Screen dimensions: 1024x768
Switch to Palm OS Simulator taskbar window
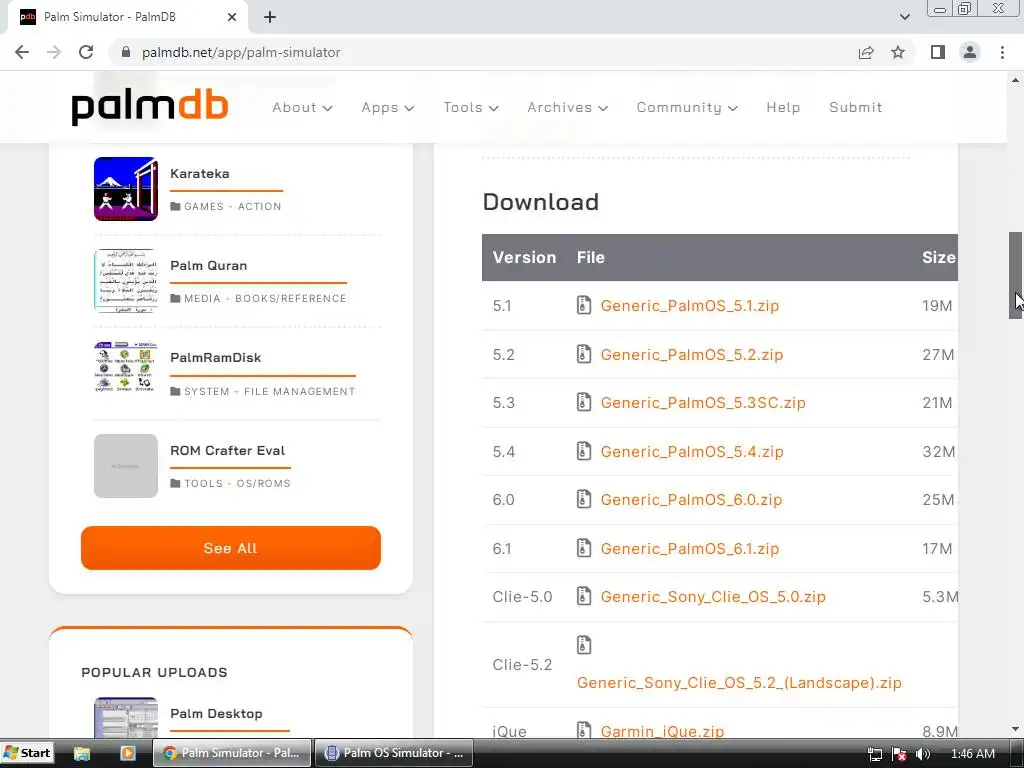tap(394, 753)
